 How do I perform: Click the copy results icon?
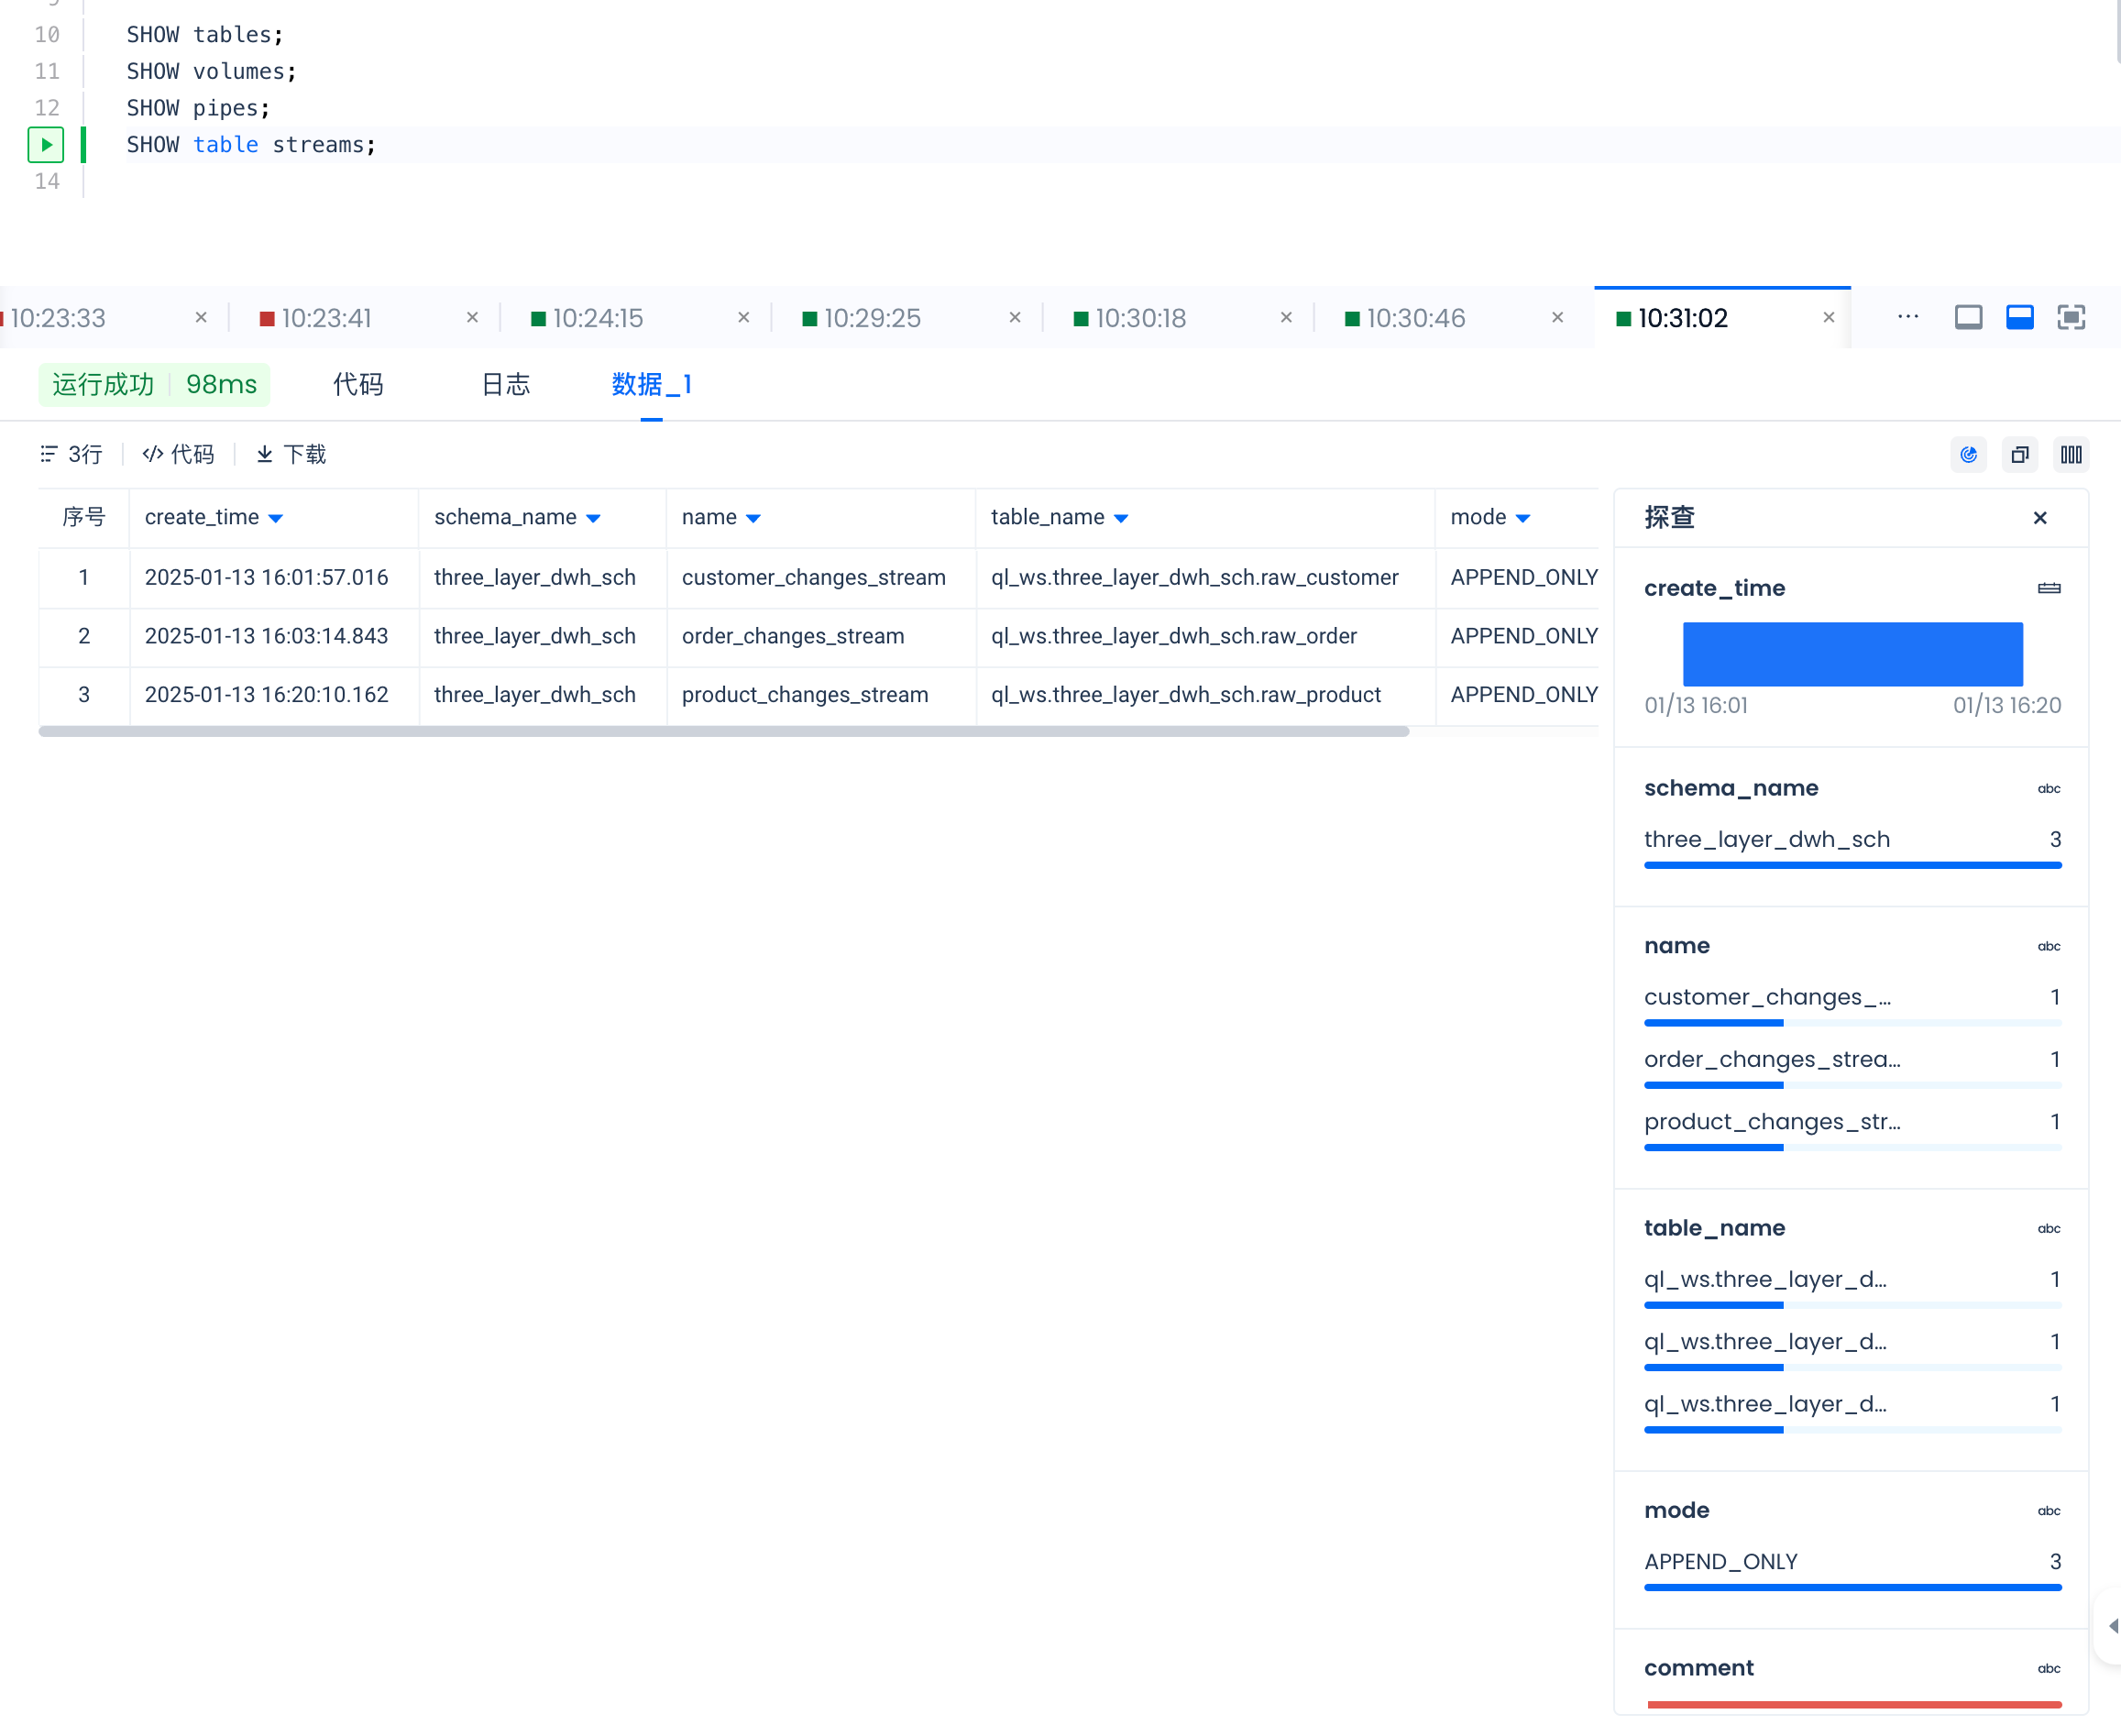tap(2019, 455)
